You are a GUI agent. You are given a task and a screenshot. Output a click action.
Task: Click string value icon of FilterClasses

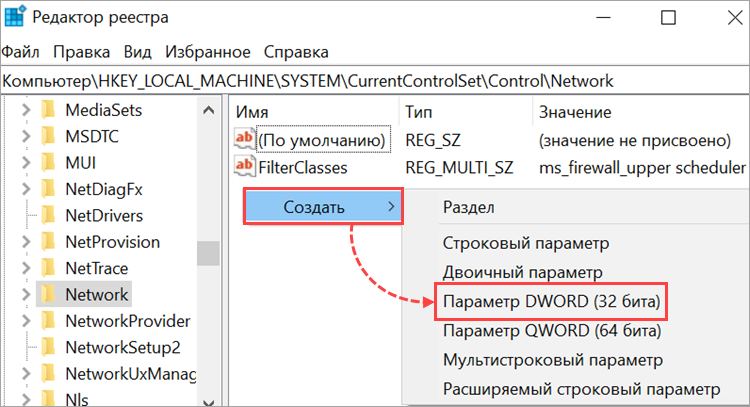[244, 166]
